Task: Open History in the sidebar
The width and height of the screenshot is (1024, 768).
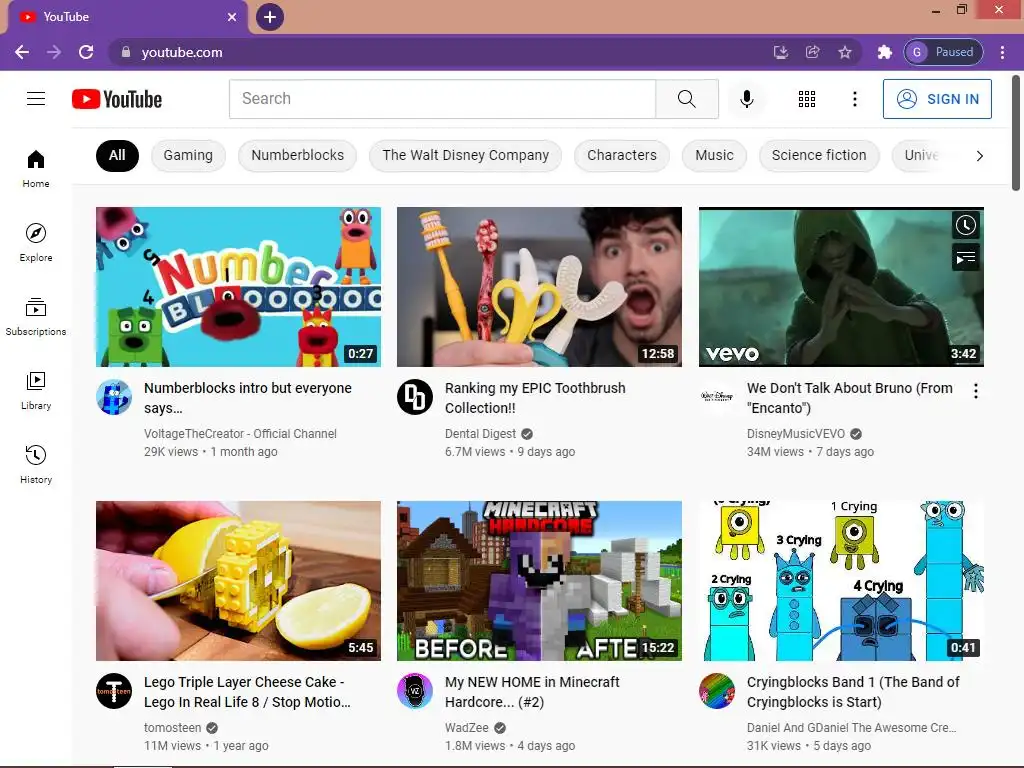Action: tap(36, 464)
